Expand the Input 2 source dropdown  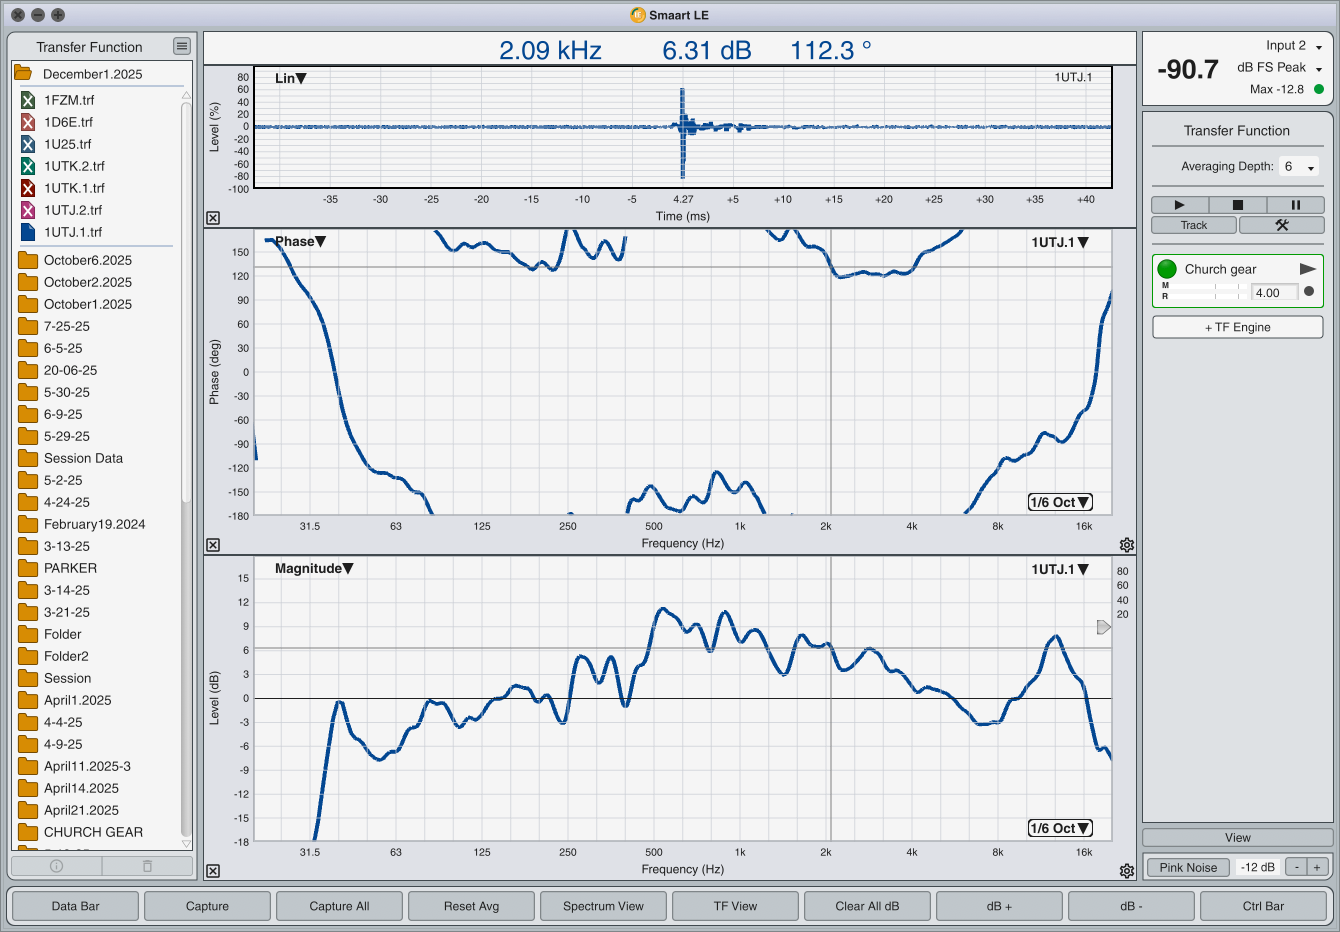click(1318, 47)
